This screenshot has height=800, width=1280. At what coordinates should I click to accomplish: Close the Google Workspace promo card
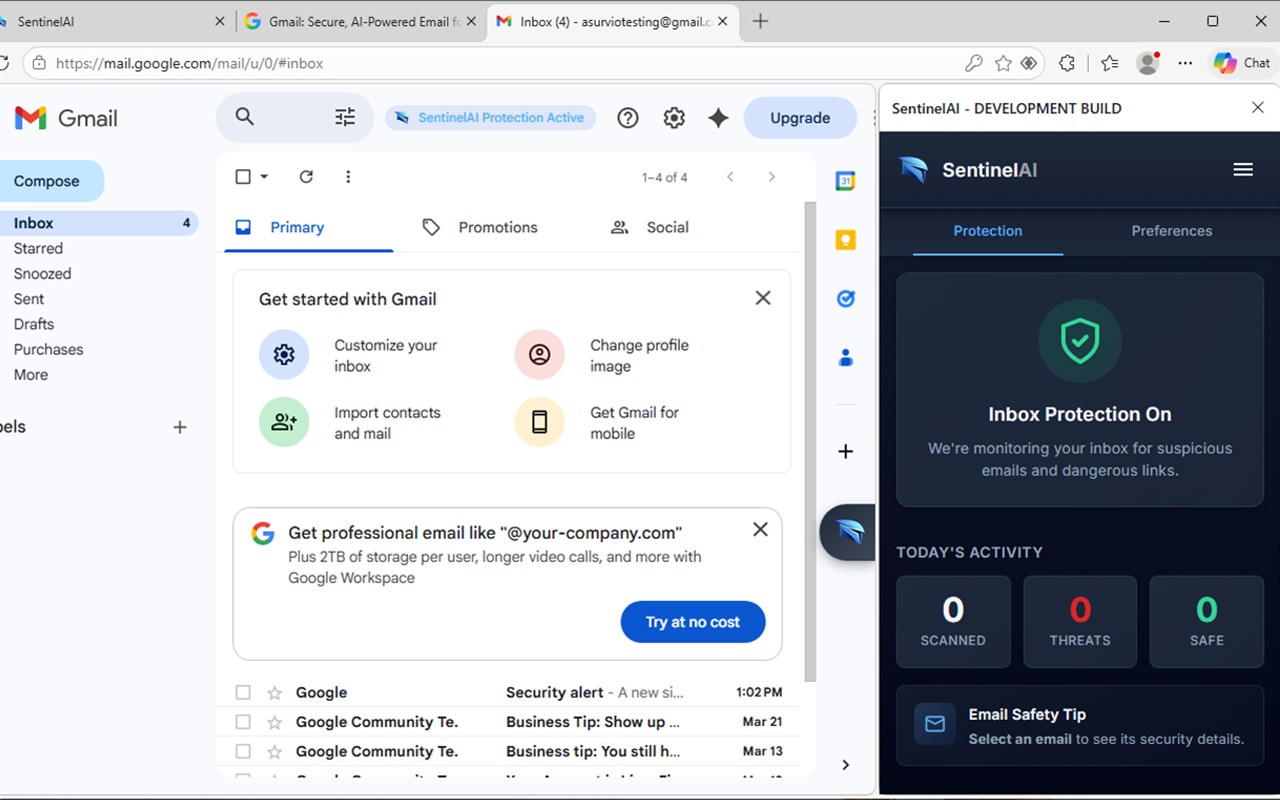[x=760, y=530]
